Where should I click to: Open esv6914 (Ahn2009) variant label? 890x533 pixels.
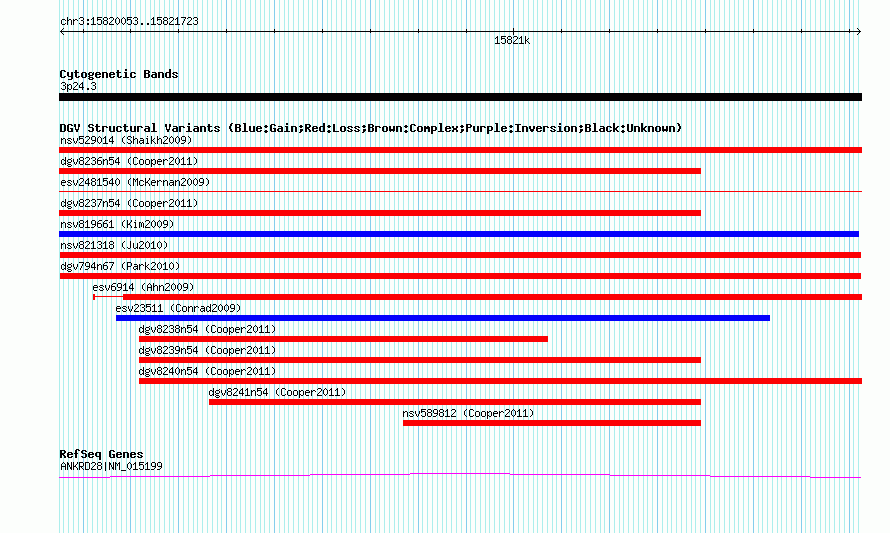[143, 287]
